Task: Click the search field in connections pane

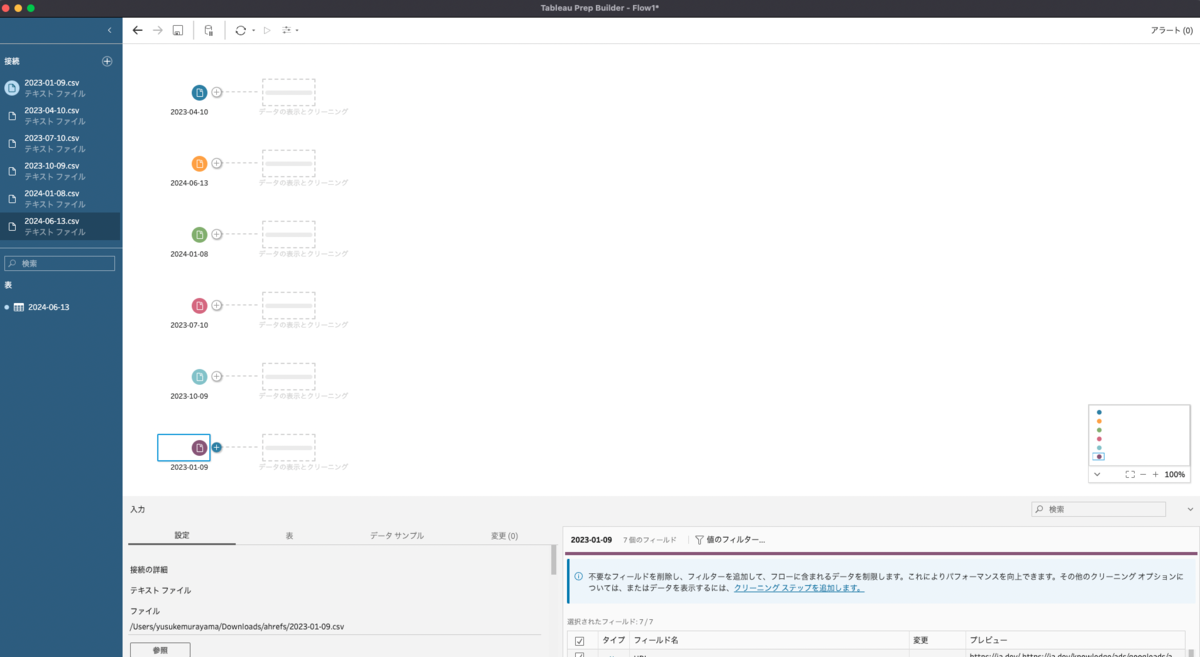Action: coord(60,263)
